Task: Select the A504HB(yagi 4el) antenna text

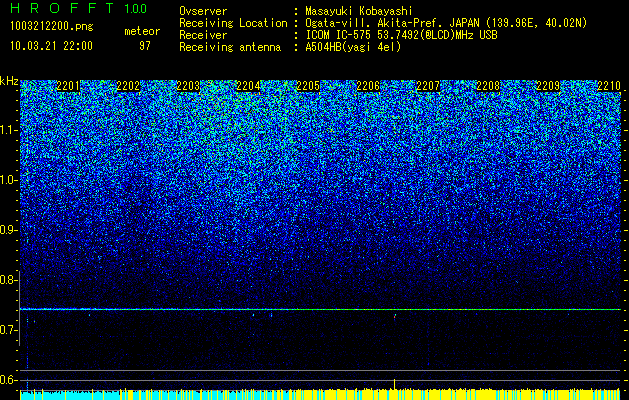Action: pos(353,47)
